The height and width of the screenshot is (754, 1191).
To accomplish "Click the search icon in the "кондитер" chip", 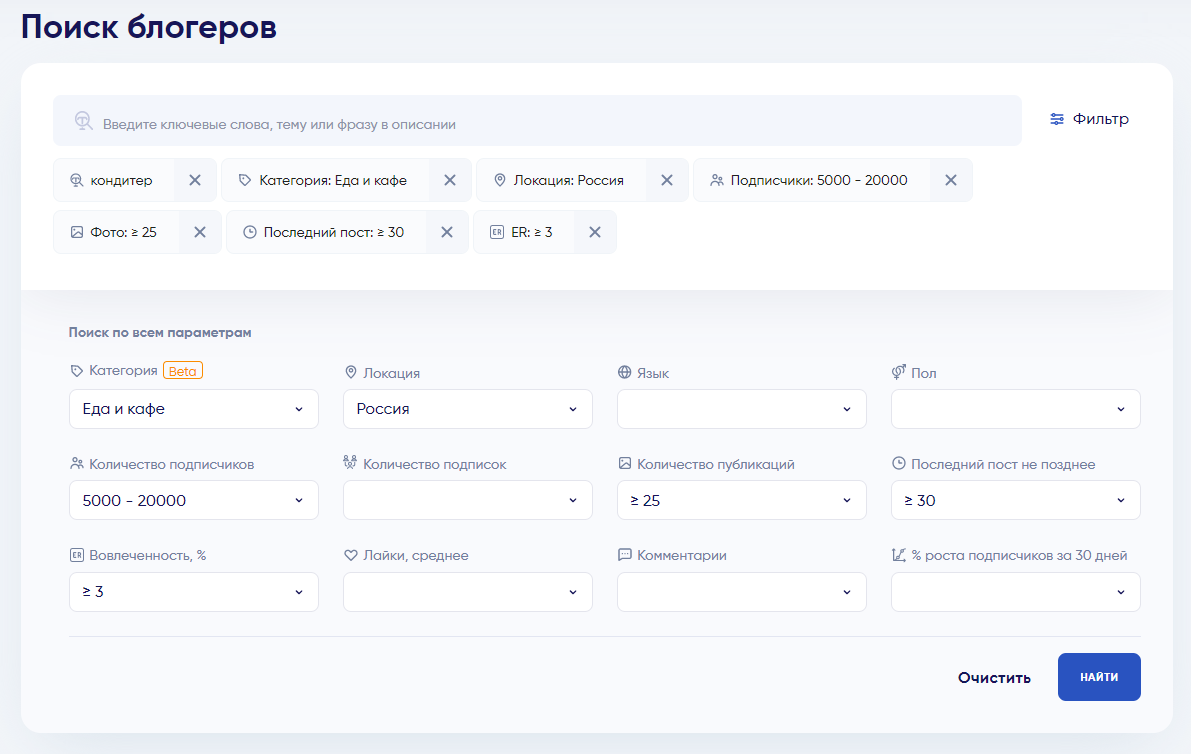I will pyautogui.click(x=77, y=180).
